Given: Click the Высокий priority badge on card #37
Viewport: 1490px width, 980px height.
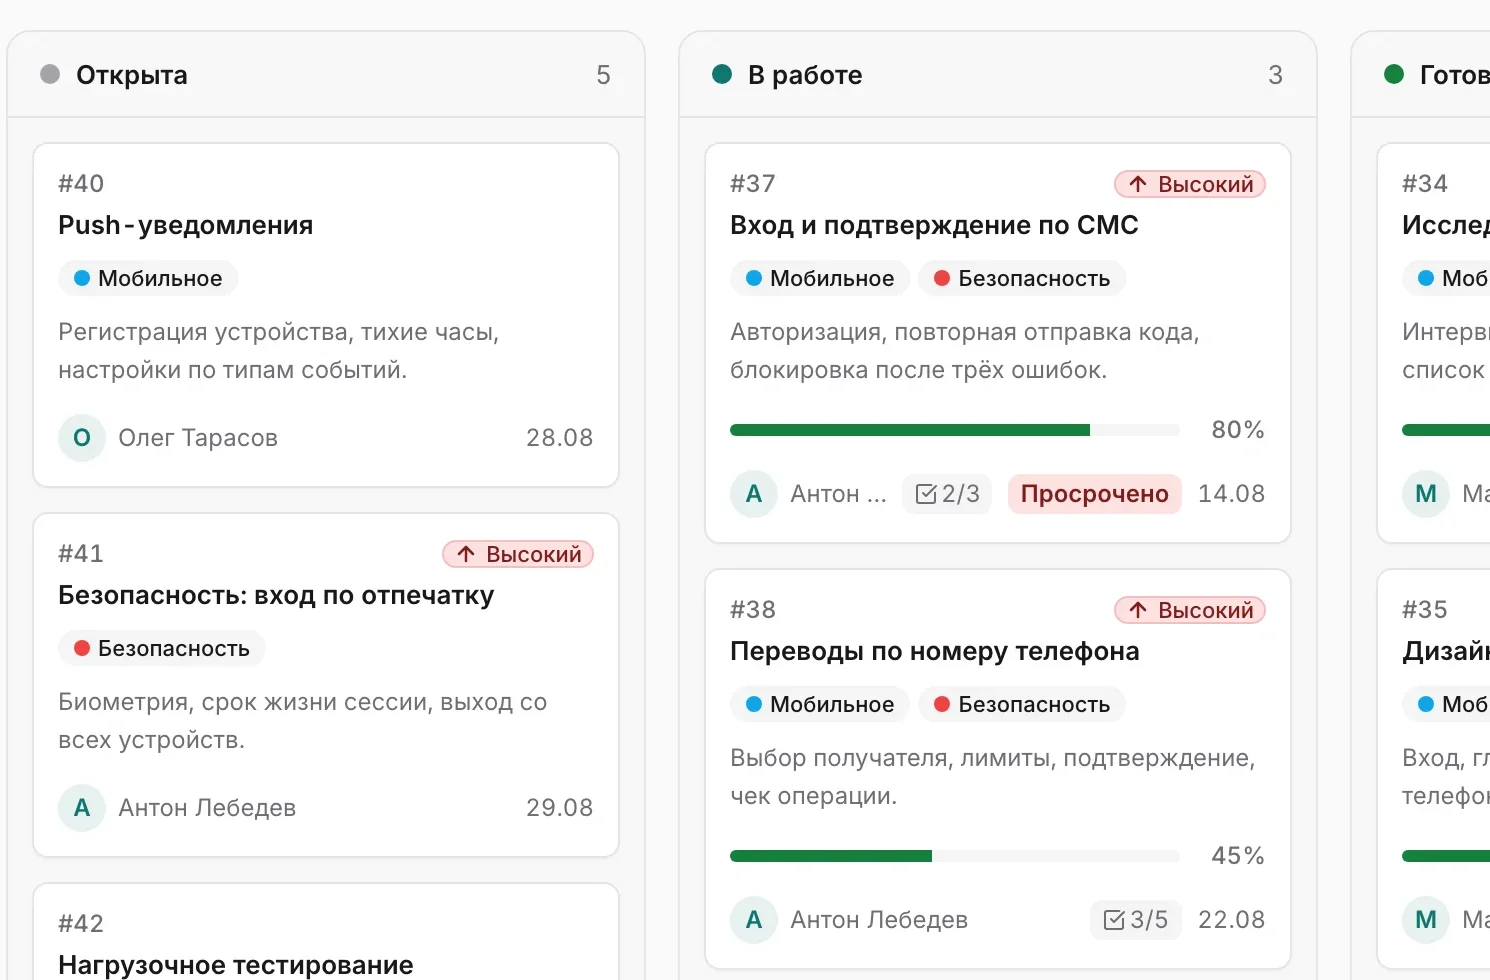Looking at the screenshot, I should pyautogui.click(x=1190, y=184).
